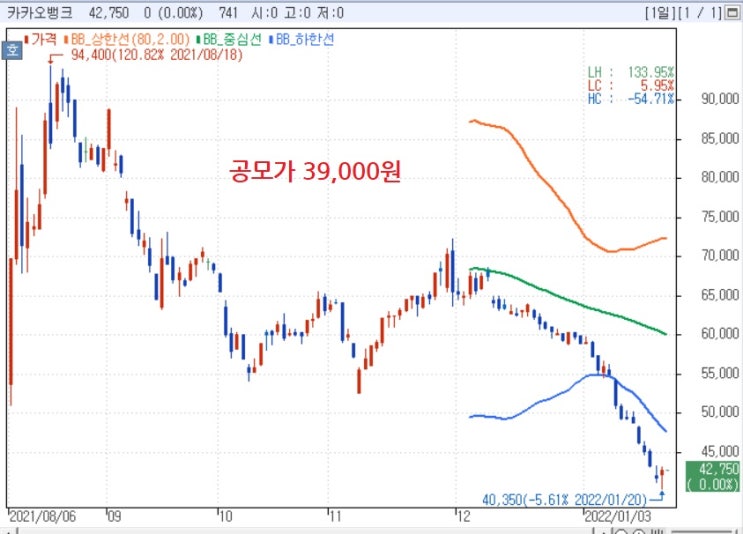Click the 70,000 price axis label
This screenshot has height=534, width=743.
[720, 256]
